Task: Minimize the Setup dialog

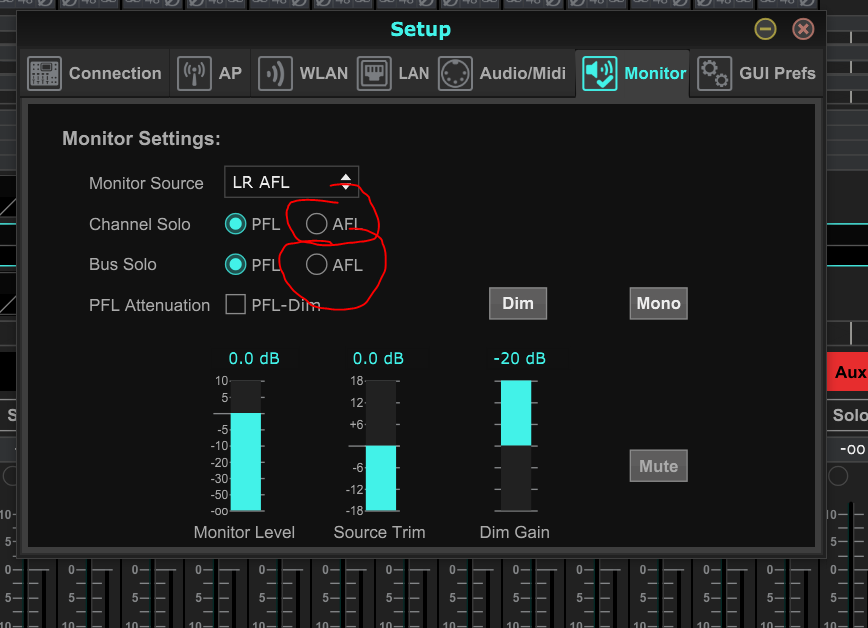Action: point(765,29)
